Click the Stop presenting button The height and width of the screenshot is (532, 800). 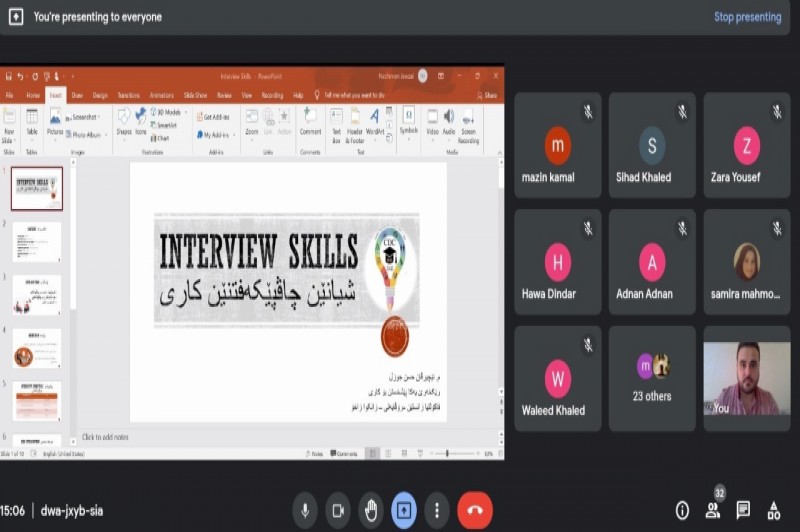coord(747,17)
